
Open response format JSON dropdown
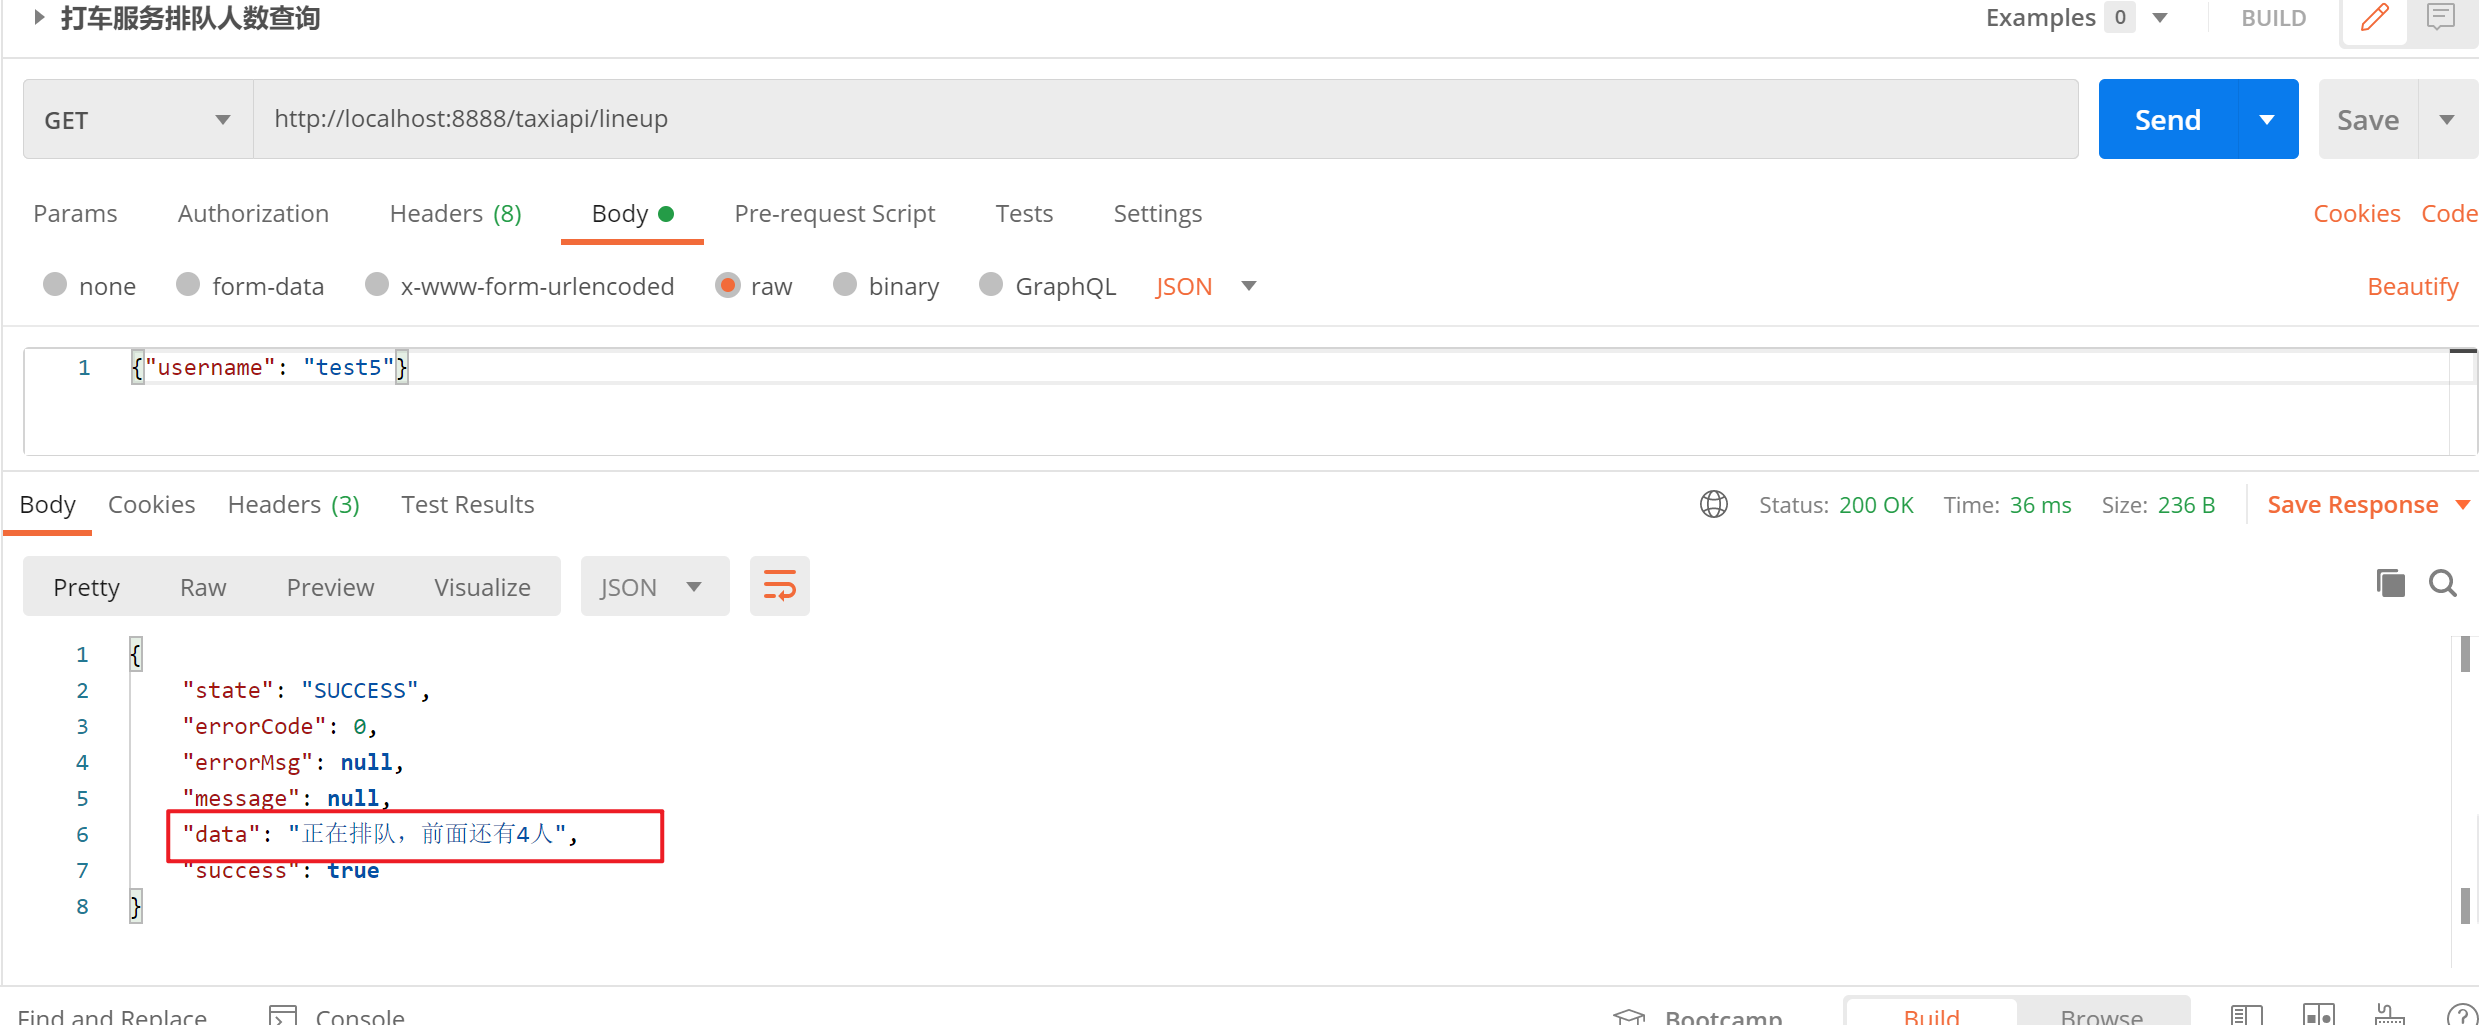[x=654, y=586]
